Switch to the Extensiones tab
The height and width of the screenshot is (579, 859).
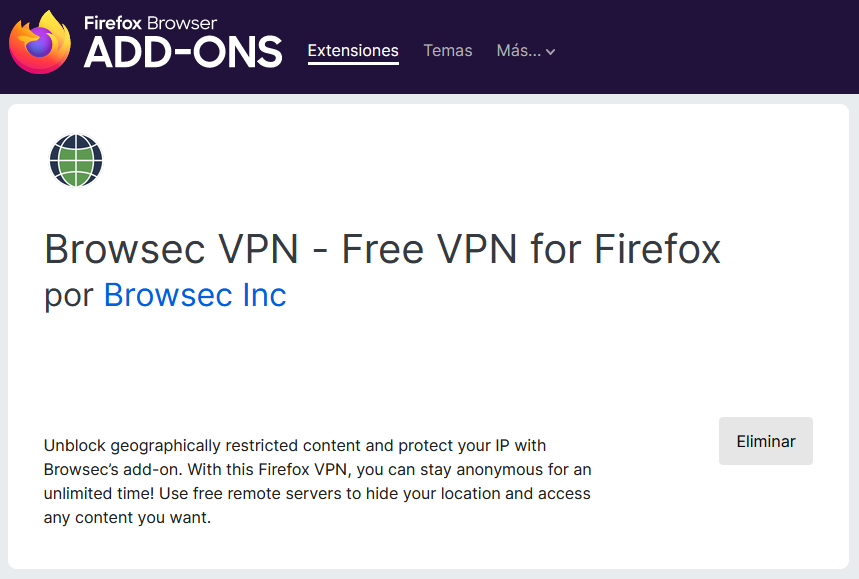[x=353, y=50]
